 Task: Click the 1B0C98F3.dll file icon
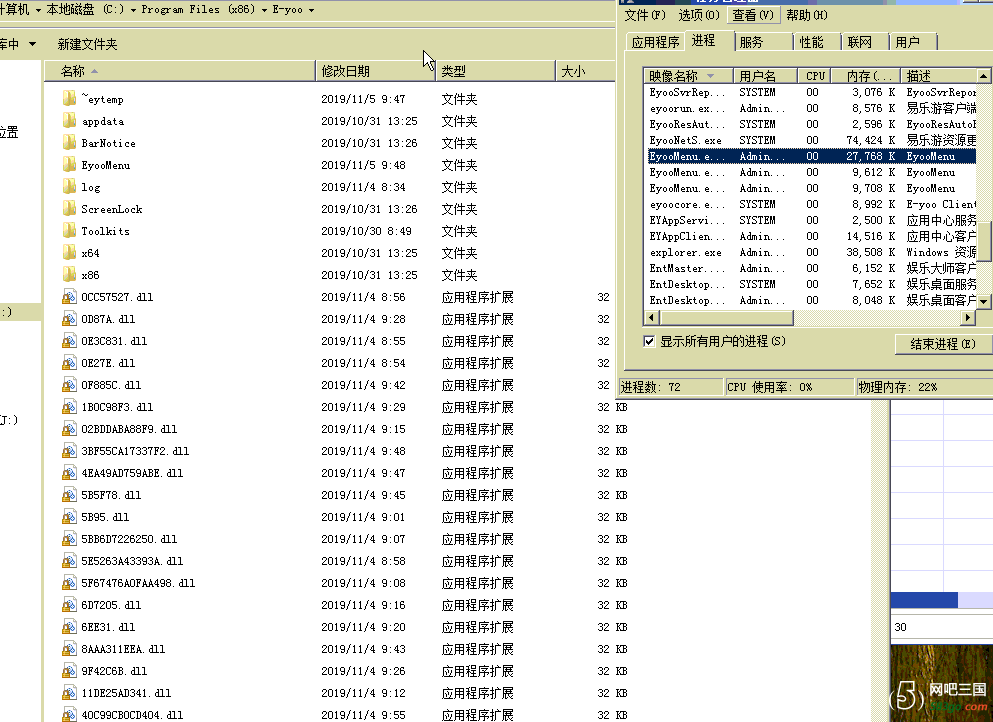pyautogui.click(x=70, y=407)
